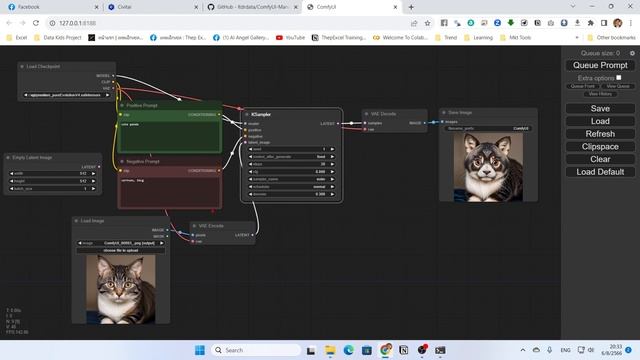Screen dimensions: 640x360
Task: Save the workflow with Save button
Action: click(x=600, y=109)
